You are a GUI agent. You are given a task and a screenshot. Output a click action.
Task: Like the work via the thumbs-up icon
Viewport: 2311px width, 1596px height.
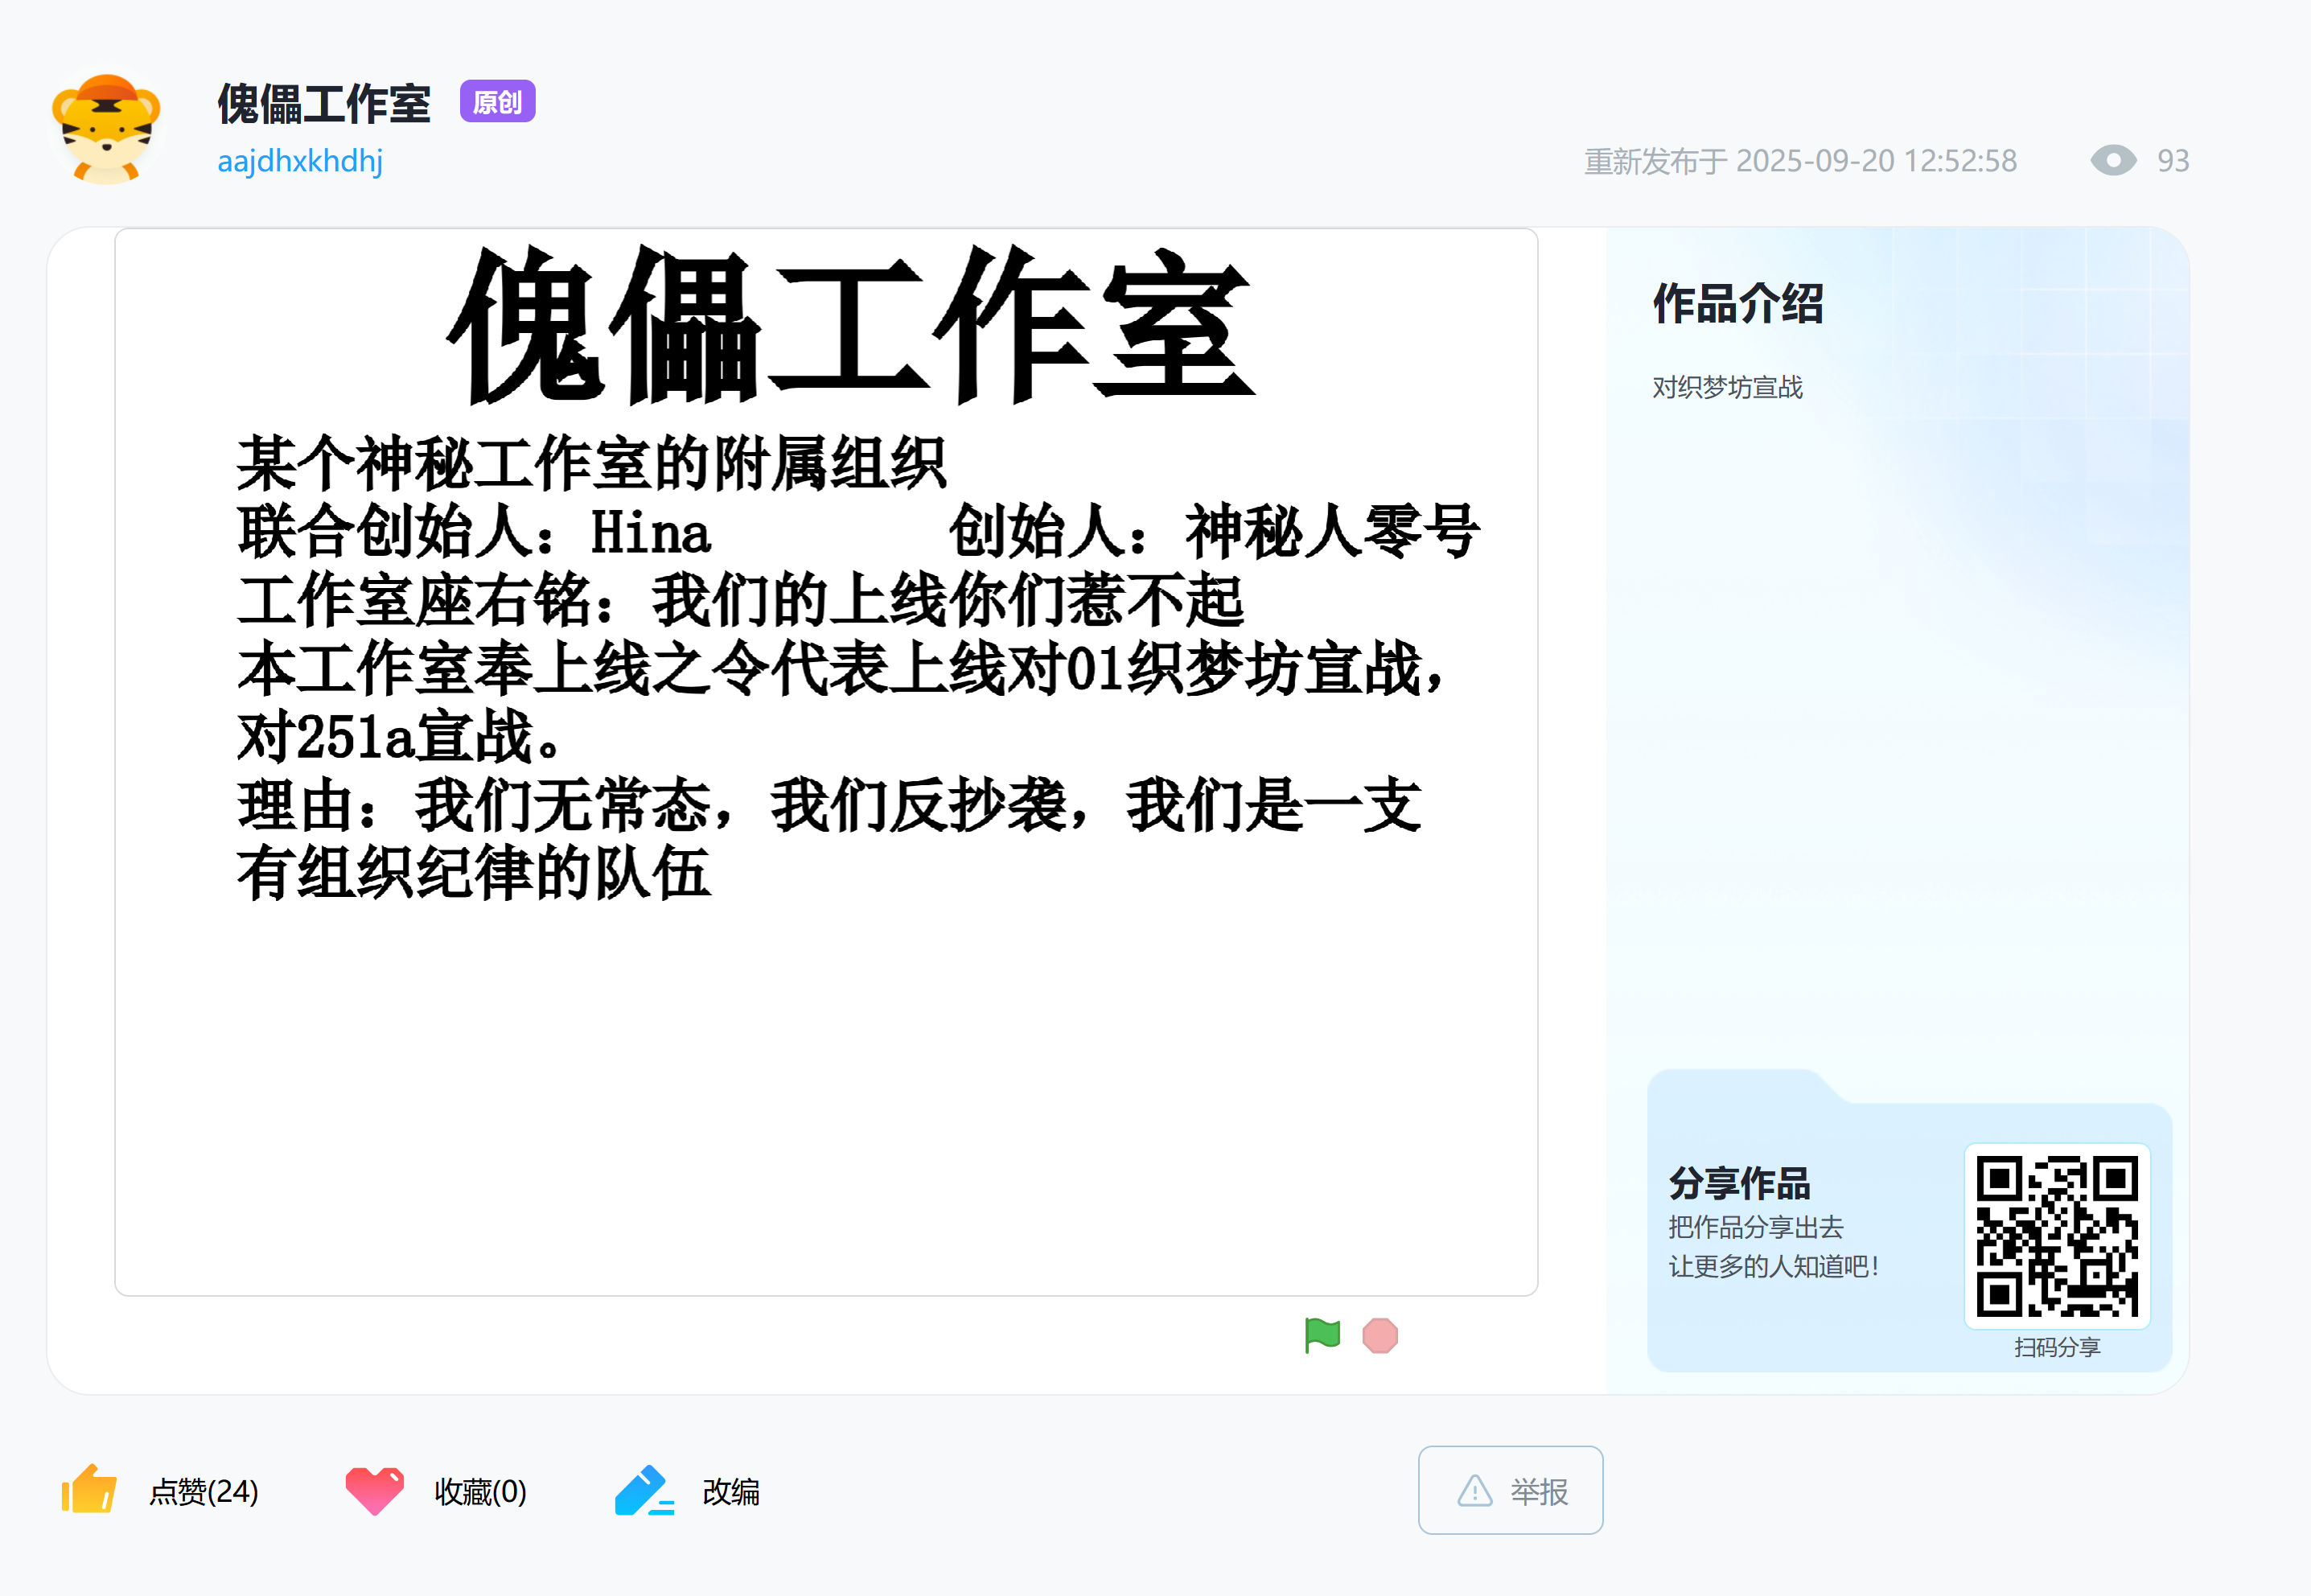89,1490
